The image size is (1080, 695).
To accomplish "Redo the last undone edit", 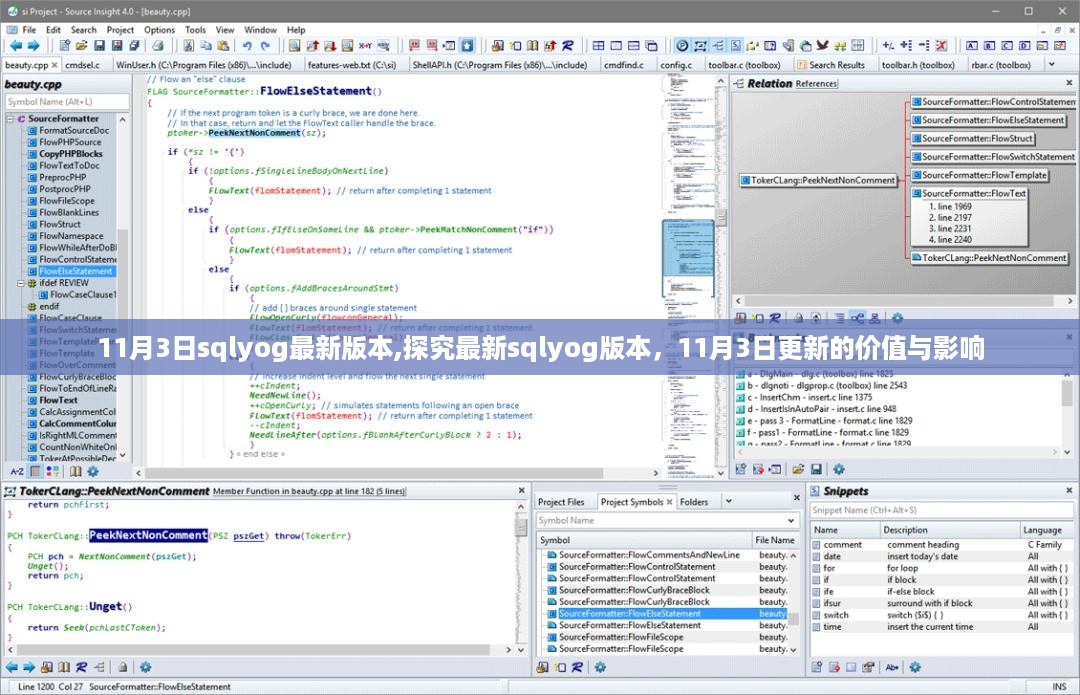I will click(x=265, y=46).
